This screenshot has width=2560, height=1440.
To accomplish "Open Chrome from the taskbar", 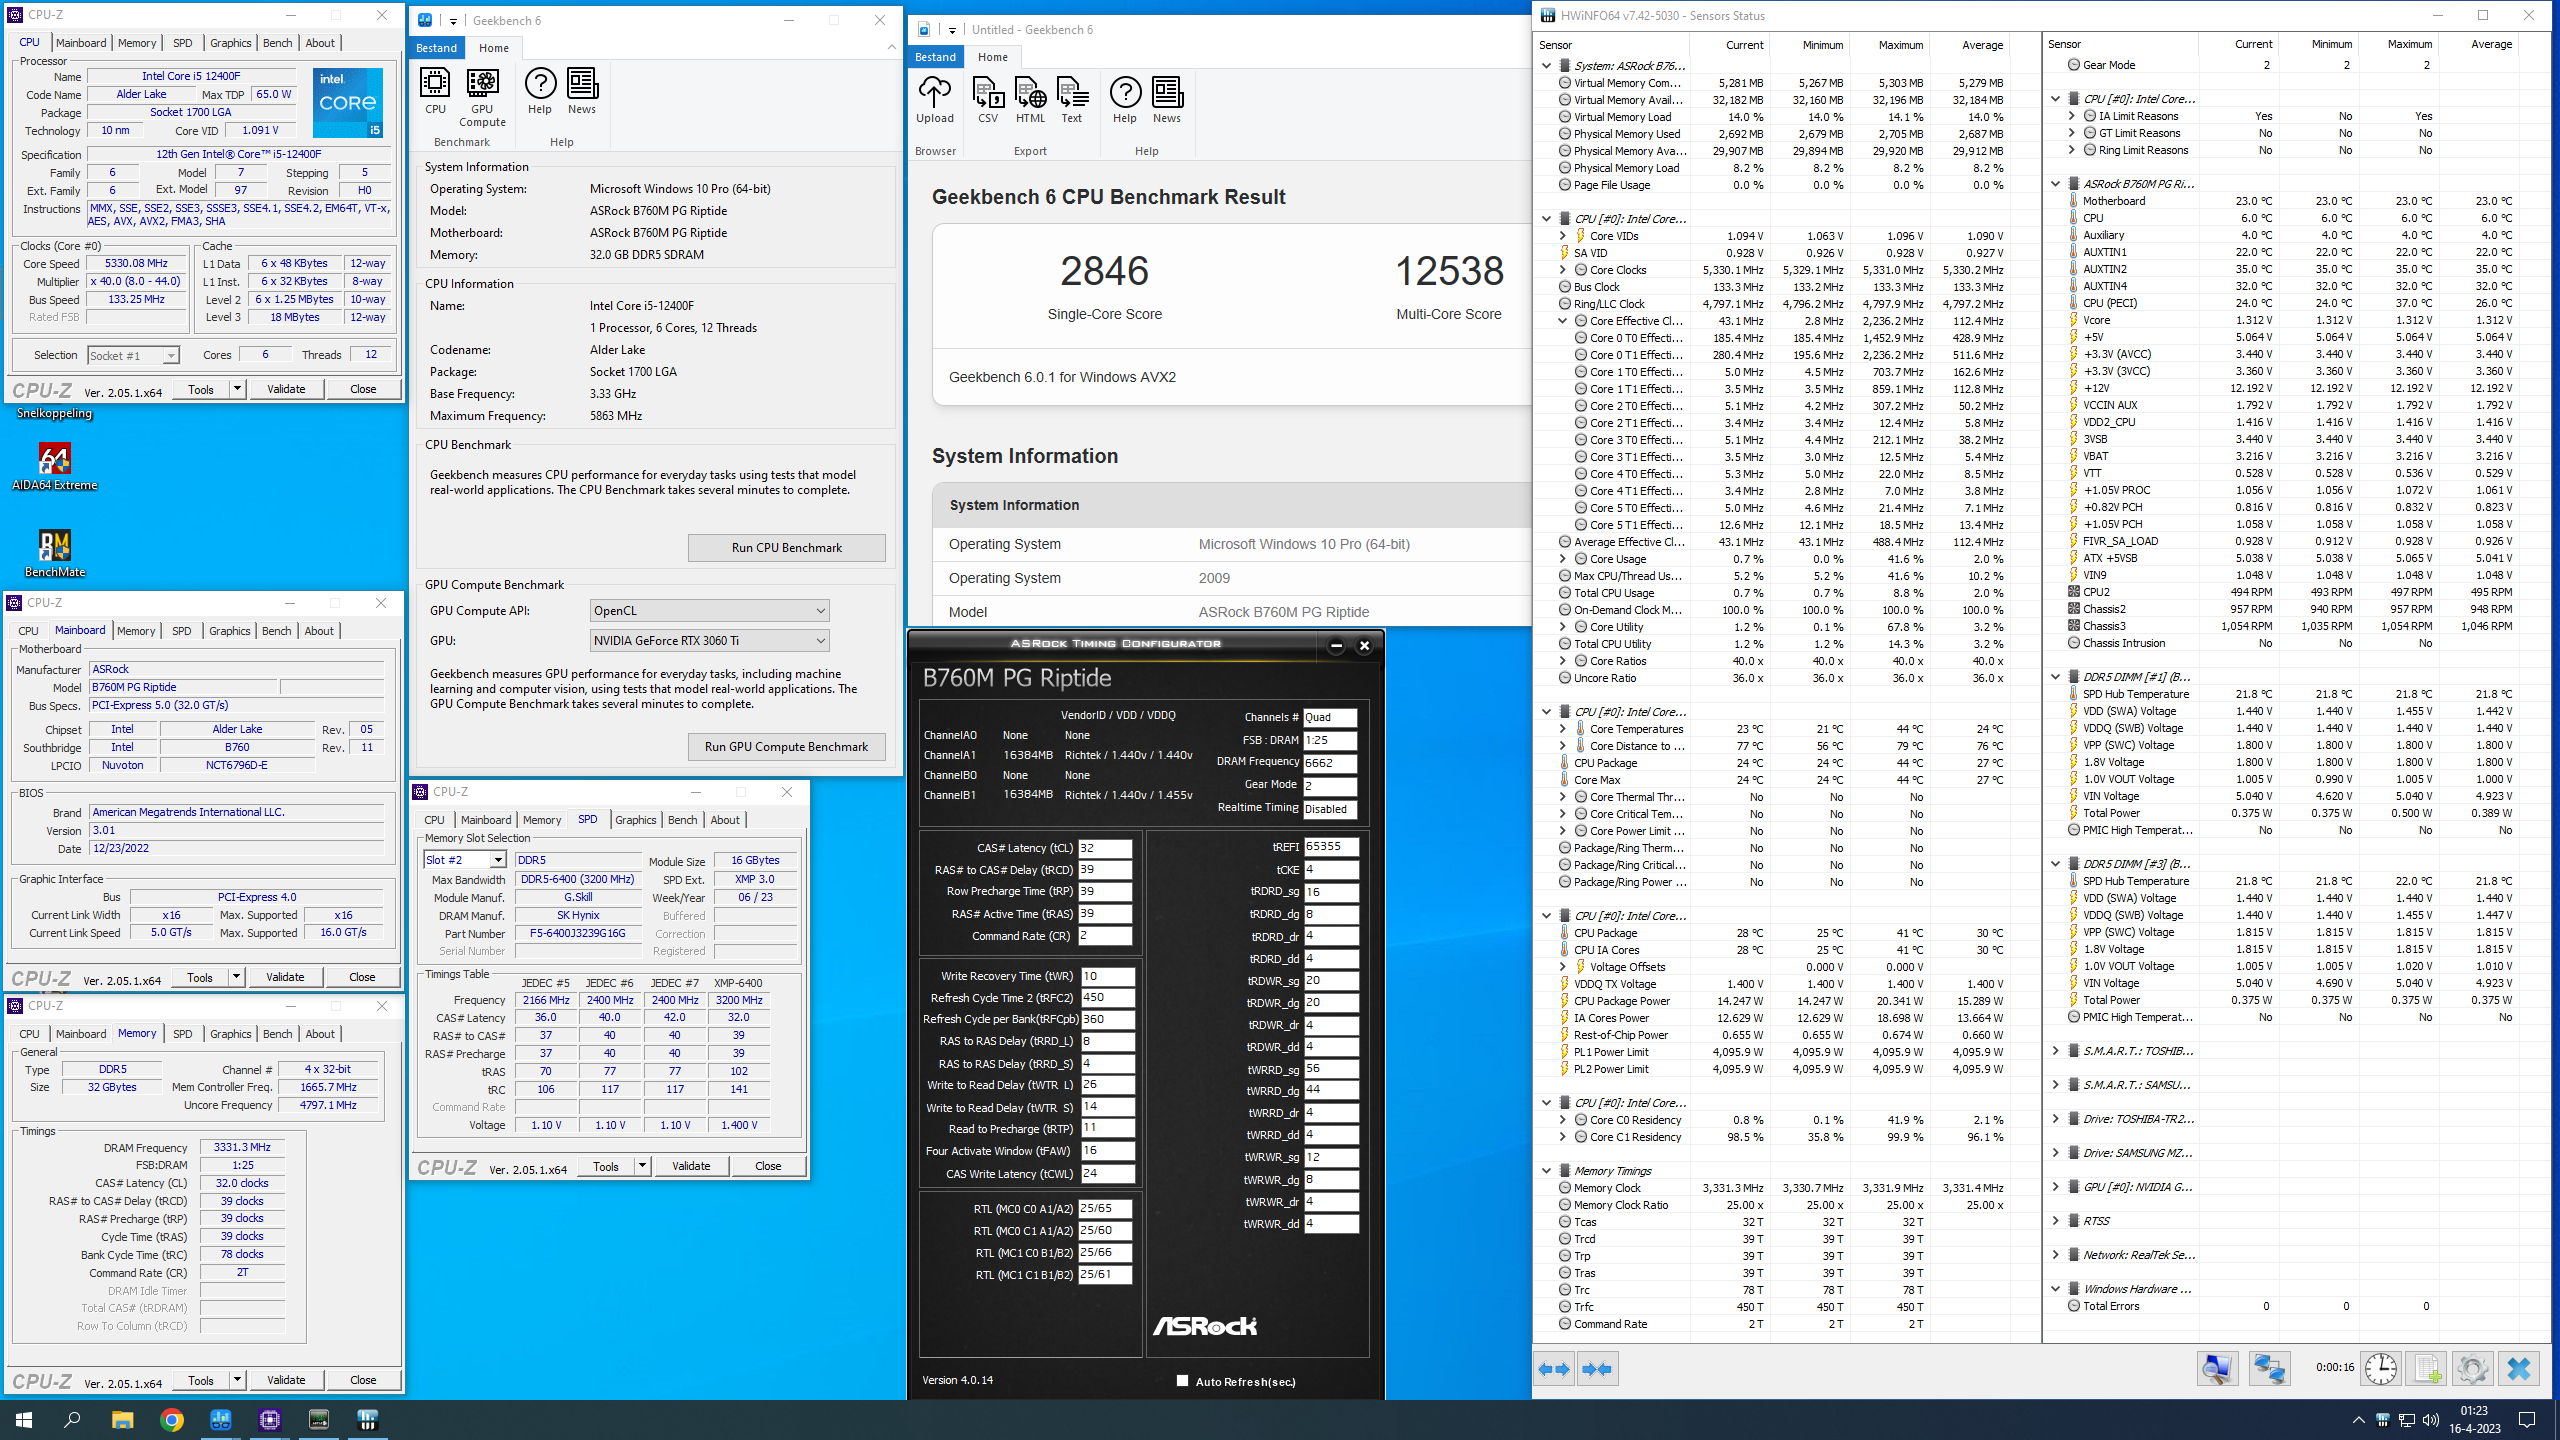I will tap(172, 1419).
